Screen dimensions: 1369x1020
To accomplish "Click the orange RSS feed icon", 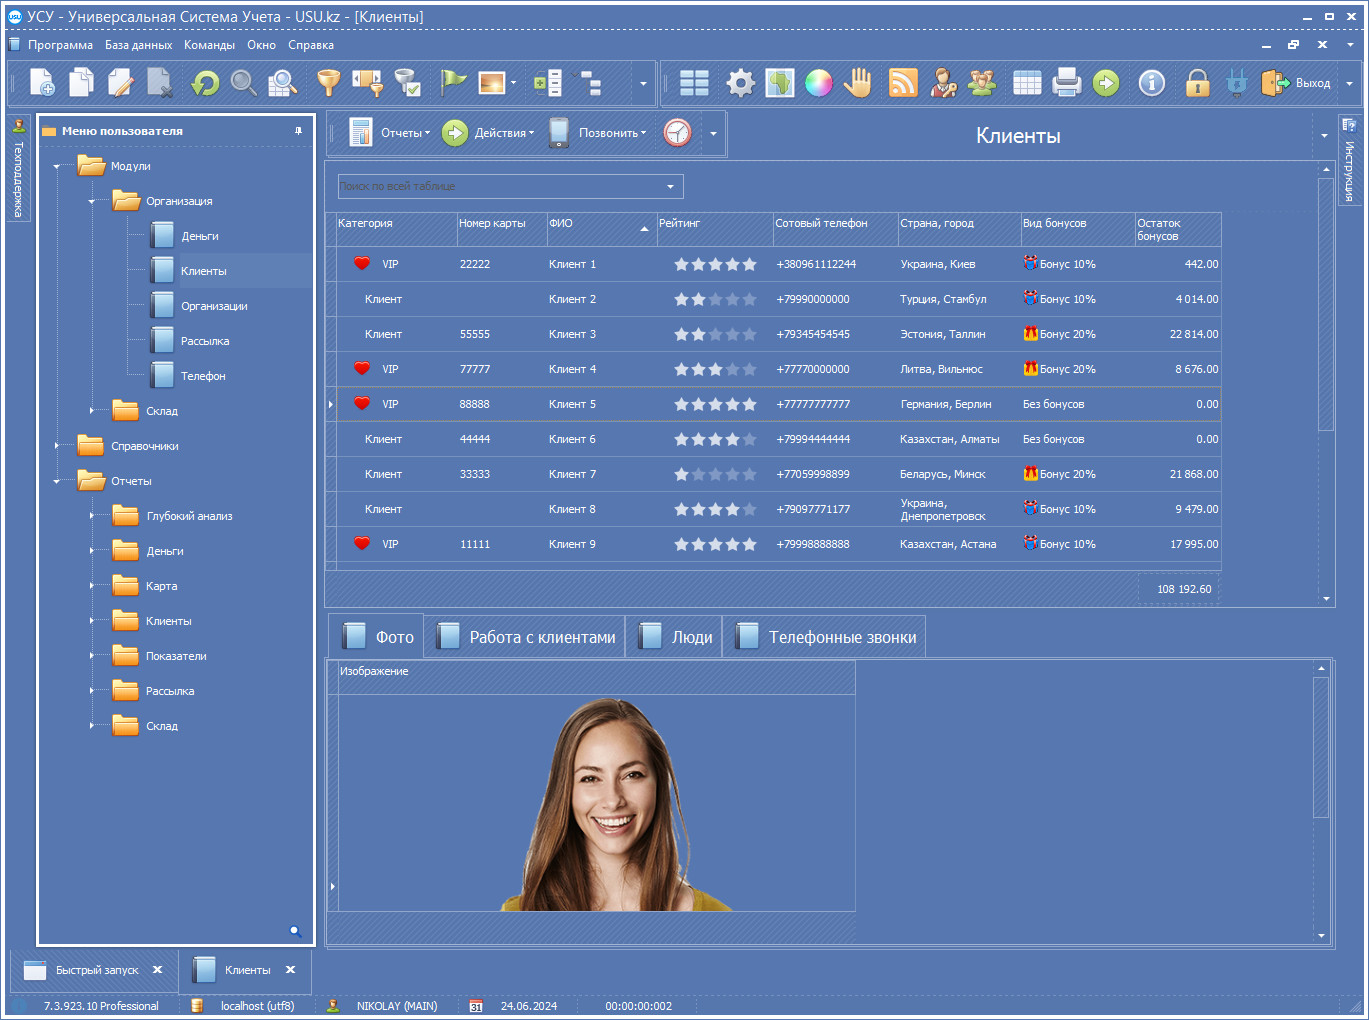I will (903, 83).
